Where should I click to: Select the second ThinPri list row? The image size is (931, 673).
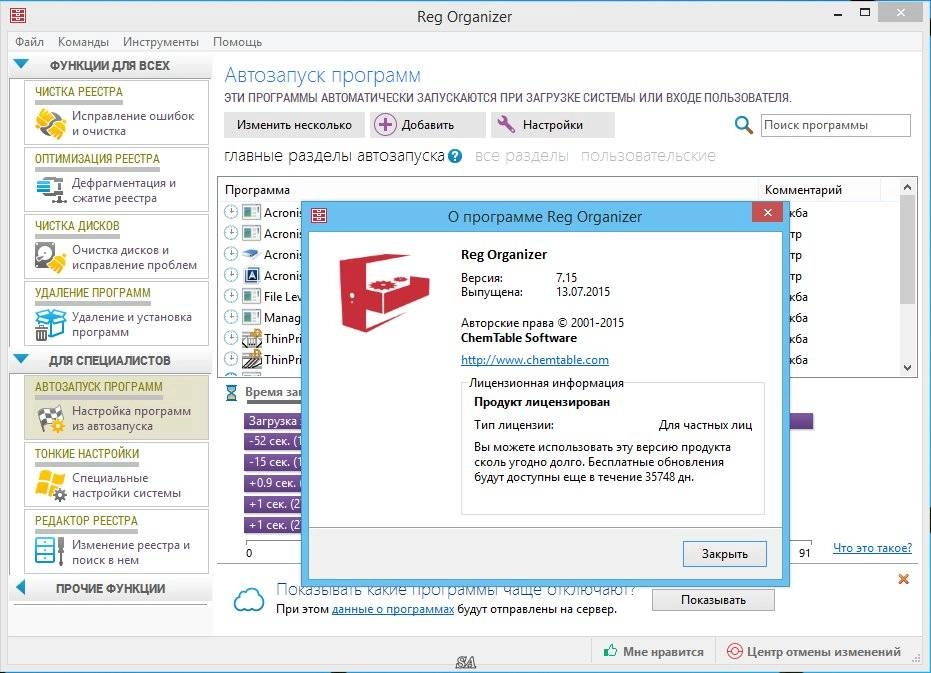(261, 359)
